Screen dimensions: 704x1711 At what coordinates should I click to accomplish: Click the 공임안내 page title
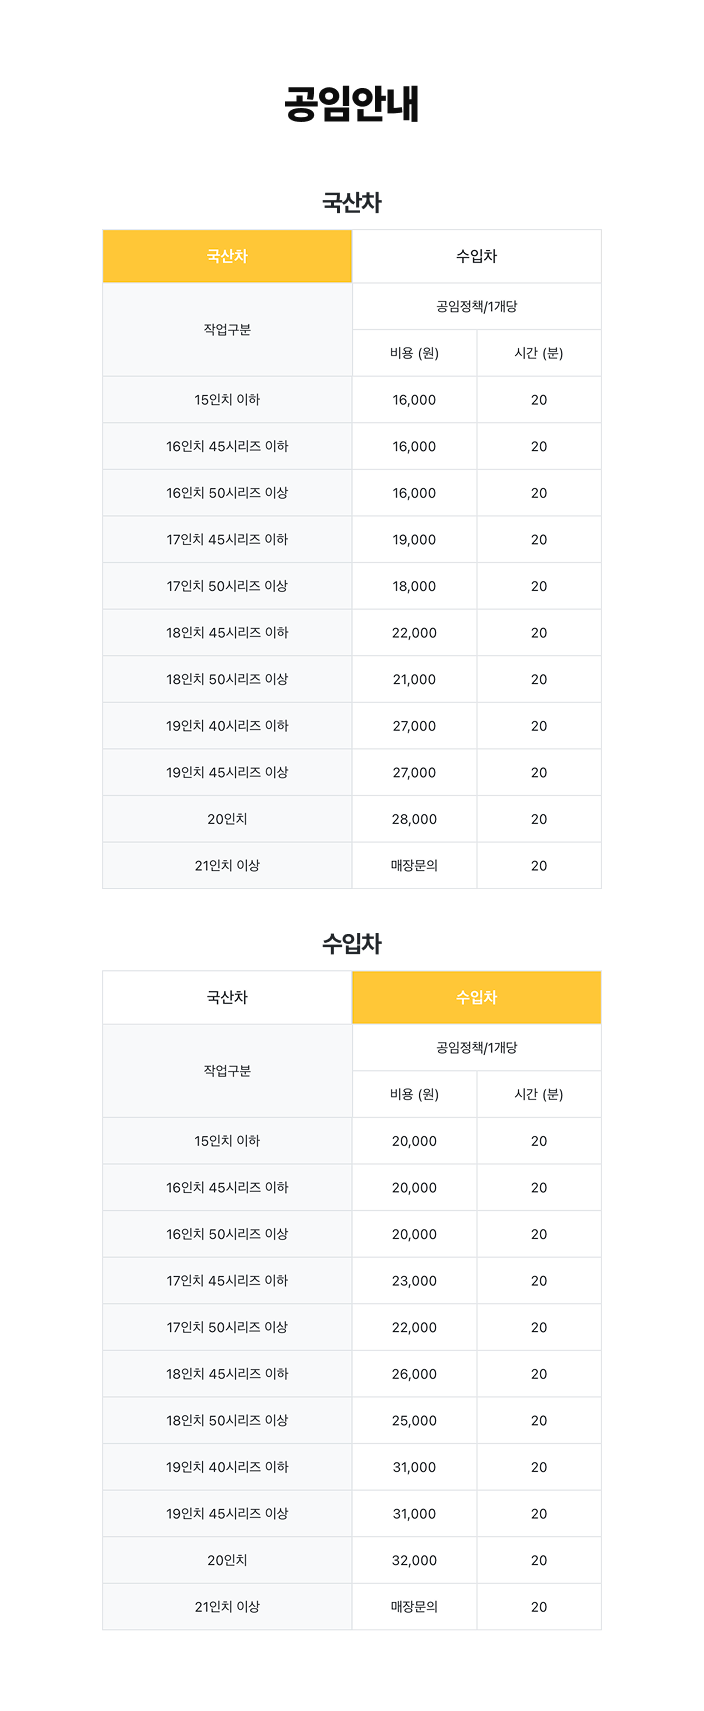(x=351, y=104)
